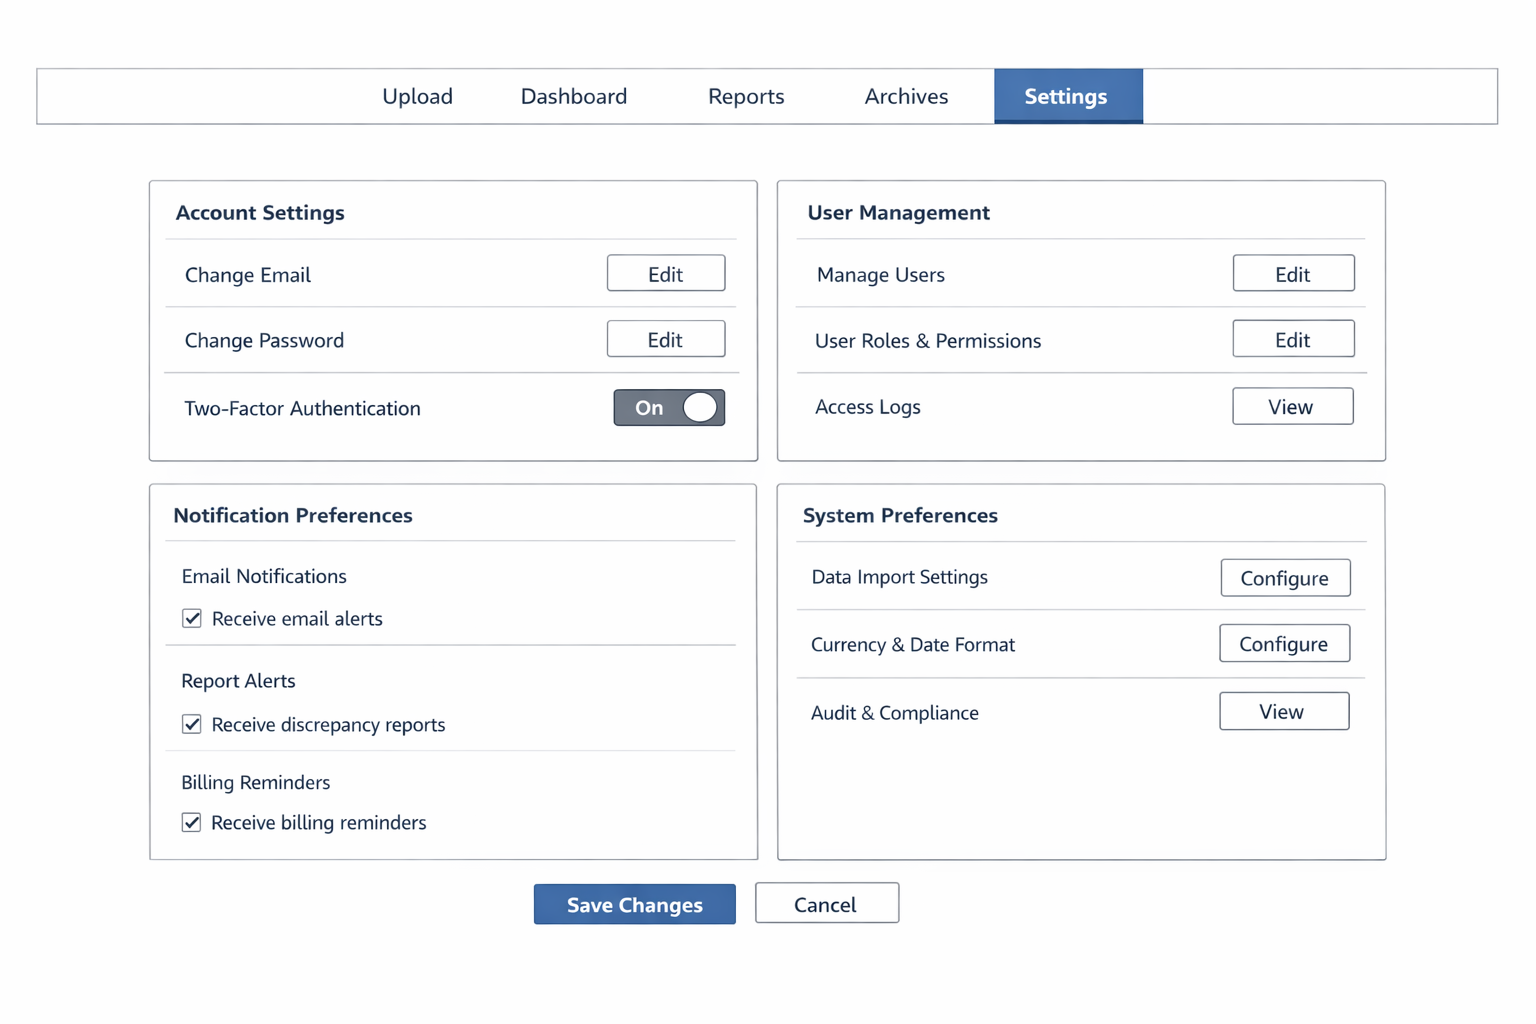
Task: Click Edit next to Change Password
Action: pos(665,340)
